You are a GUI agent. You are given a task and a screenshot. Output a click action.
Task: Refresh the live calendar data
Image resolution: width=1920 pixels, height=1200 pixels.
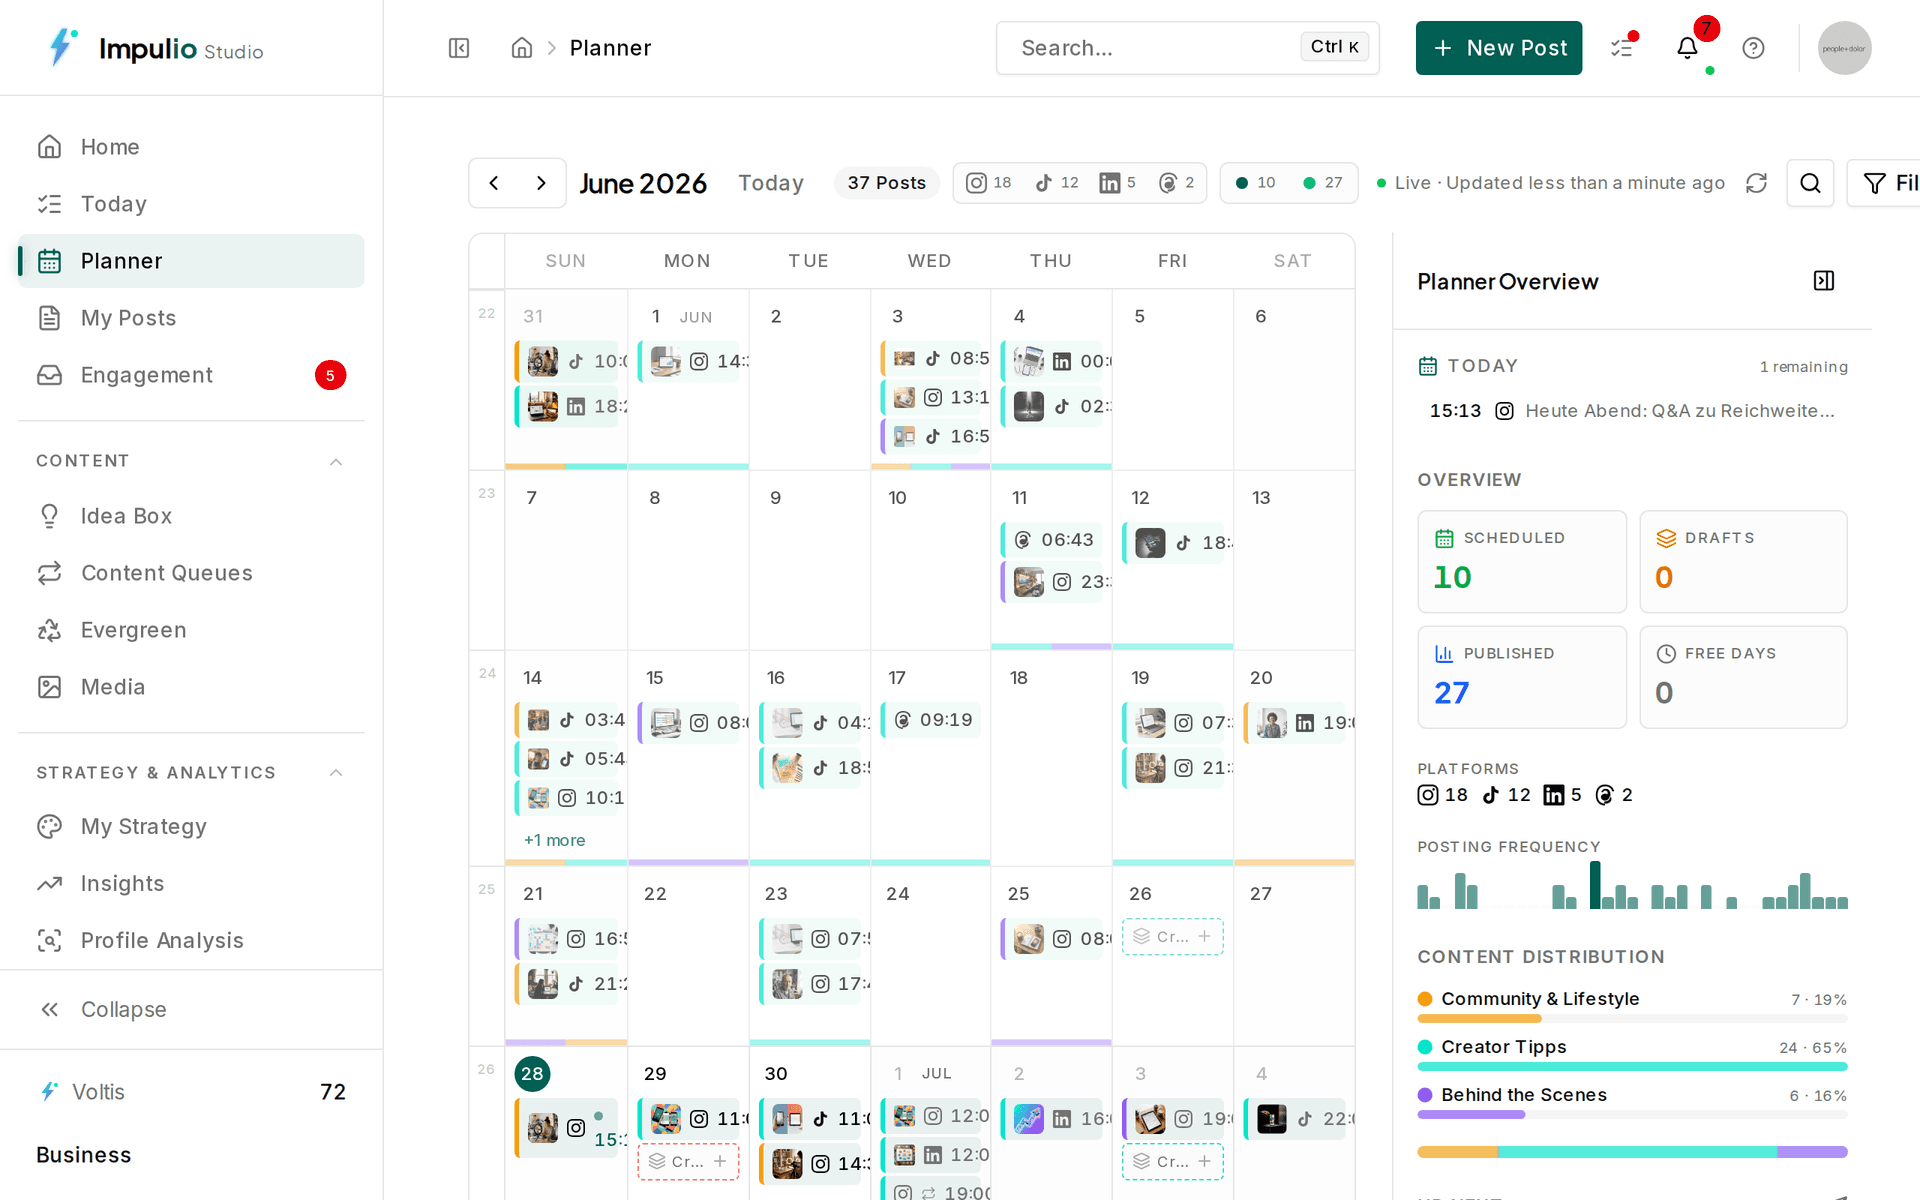[1756, 183]
